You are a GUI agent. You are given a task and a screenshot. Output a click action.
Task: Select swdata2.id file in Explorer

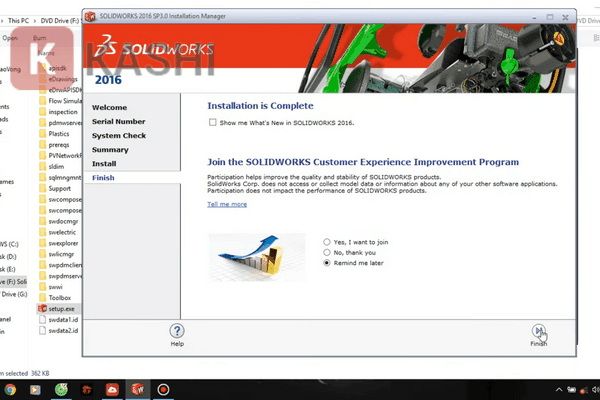tap(59, 330)
